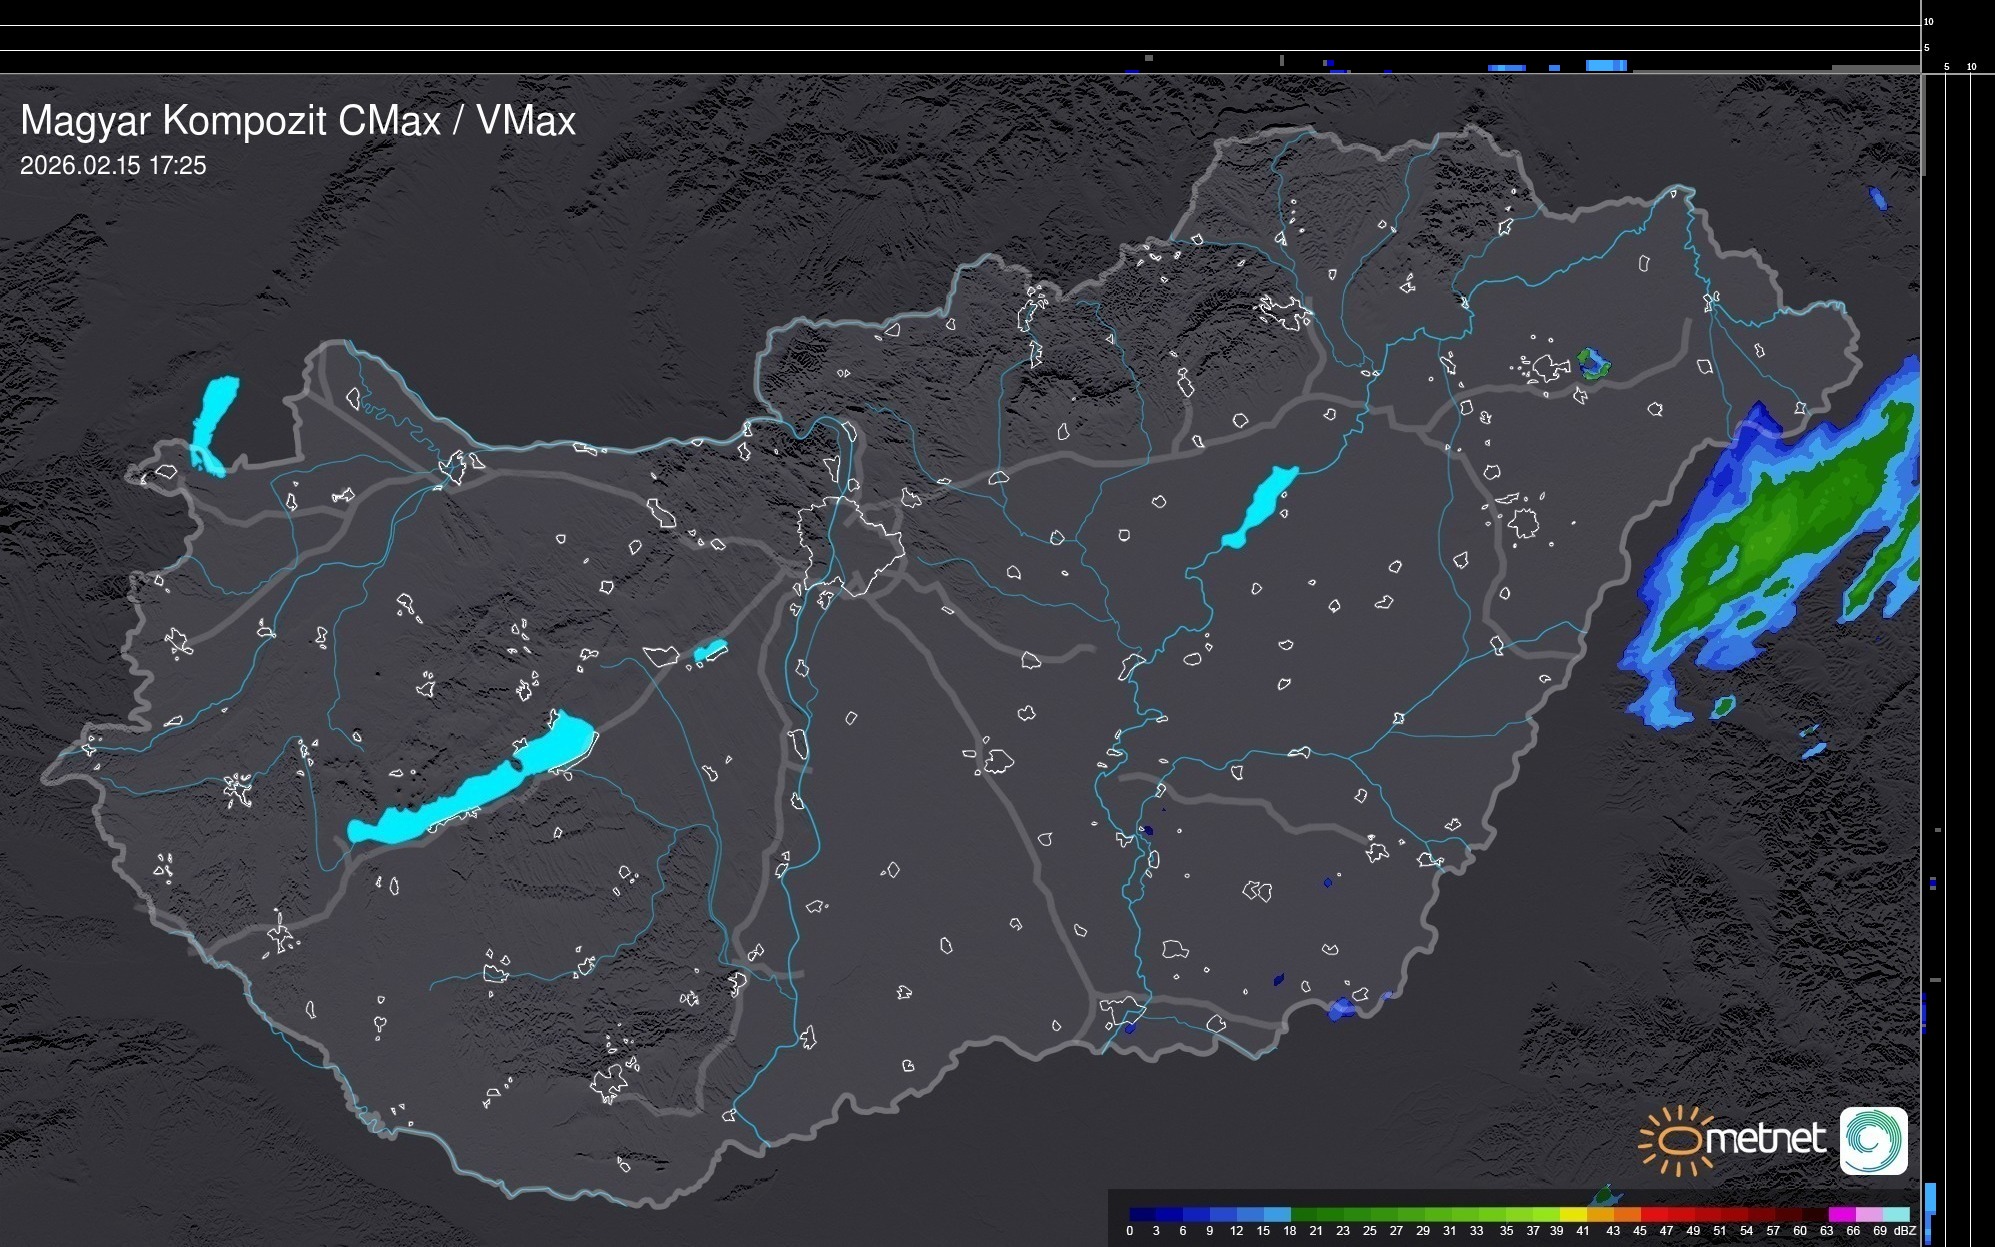1995x1247 pixels.
Task: Click the dBZ unit label
Action: pyautogui.click(x=1905, y=1231)
